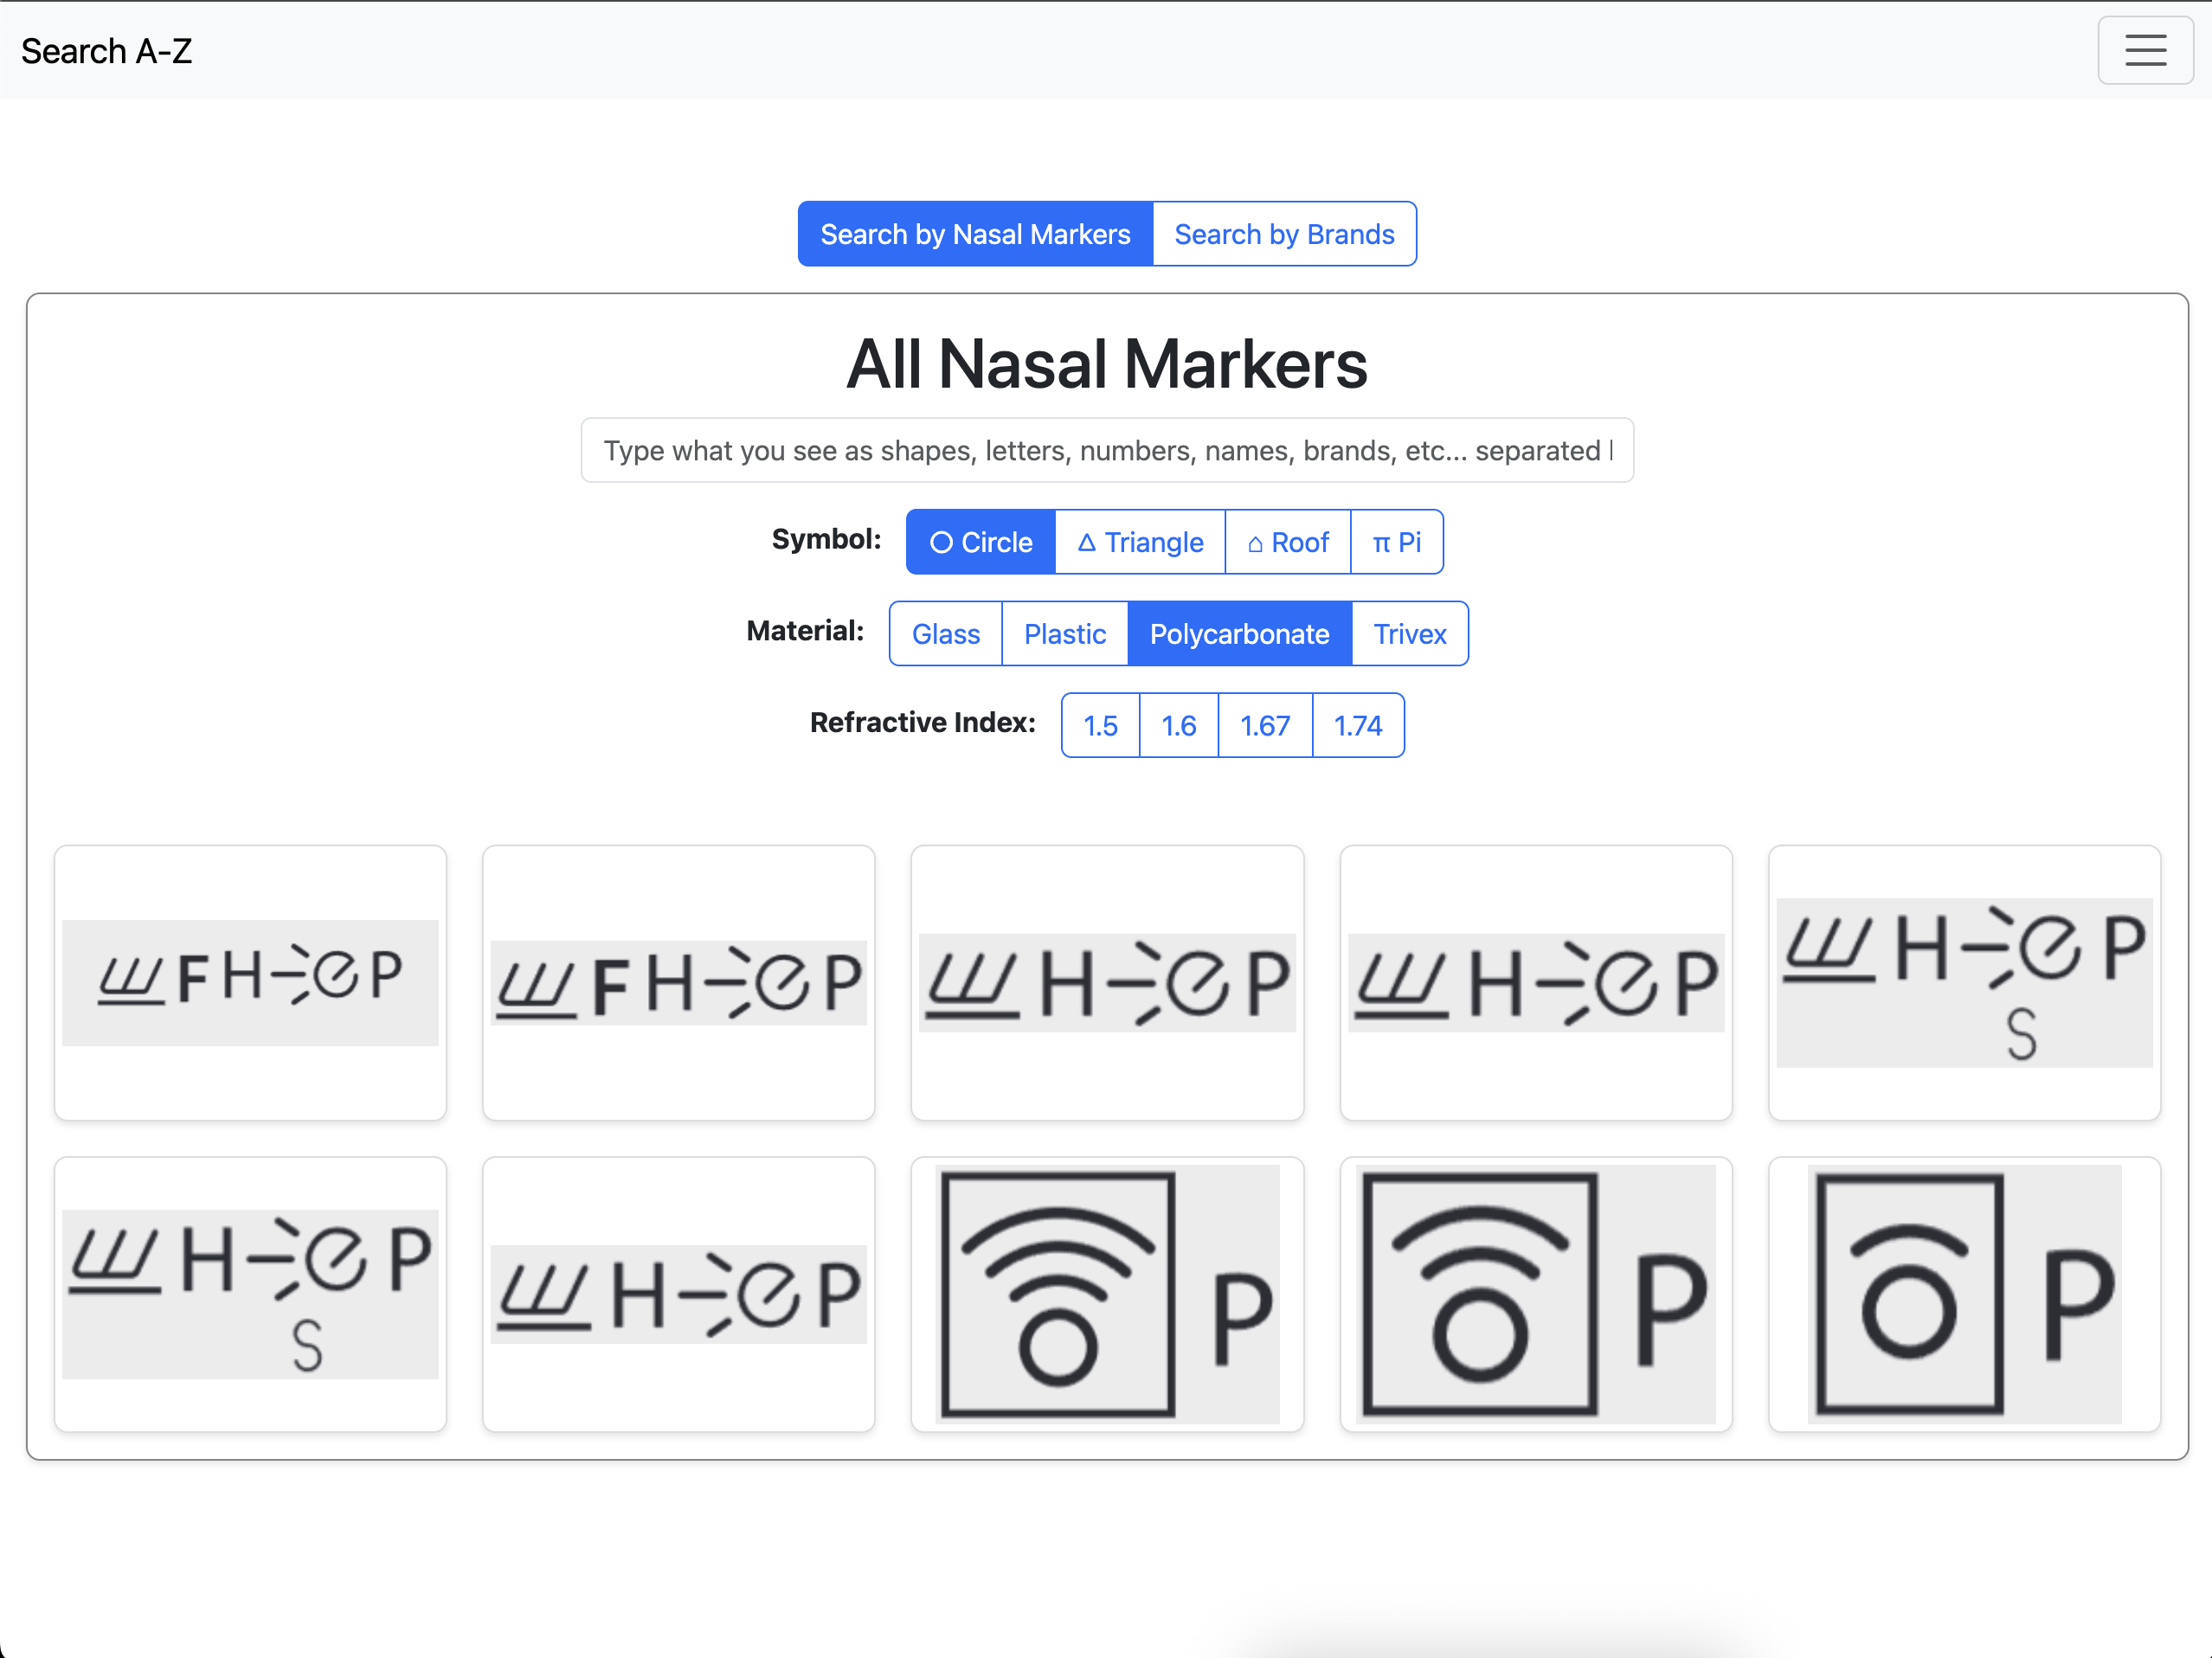Select bottom-left marker card with S below
This screenshot has height=1658, width=2212.
click(x=250, y=1294)
